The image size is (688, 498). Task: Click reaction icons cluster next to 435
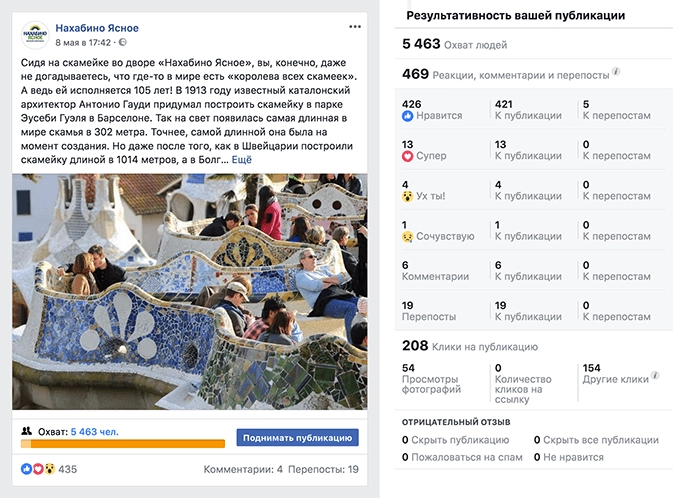point(38,469)
